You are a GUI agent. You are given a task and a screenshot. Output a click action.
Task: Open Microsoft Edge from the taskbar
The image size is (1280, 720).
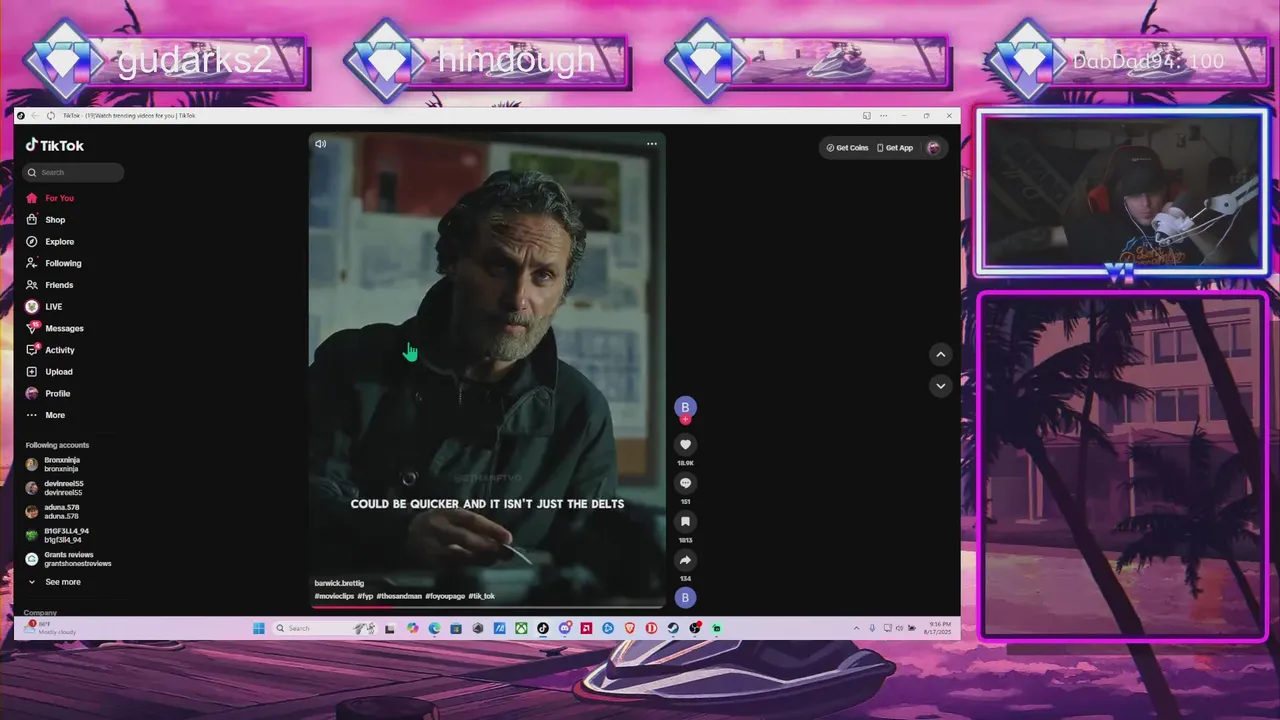coord(434,628)
